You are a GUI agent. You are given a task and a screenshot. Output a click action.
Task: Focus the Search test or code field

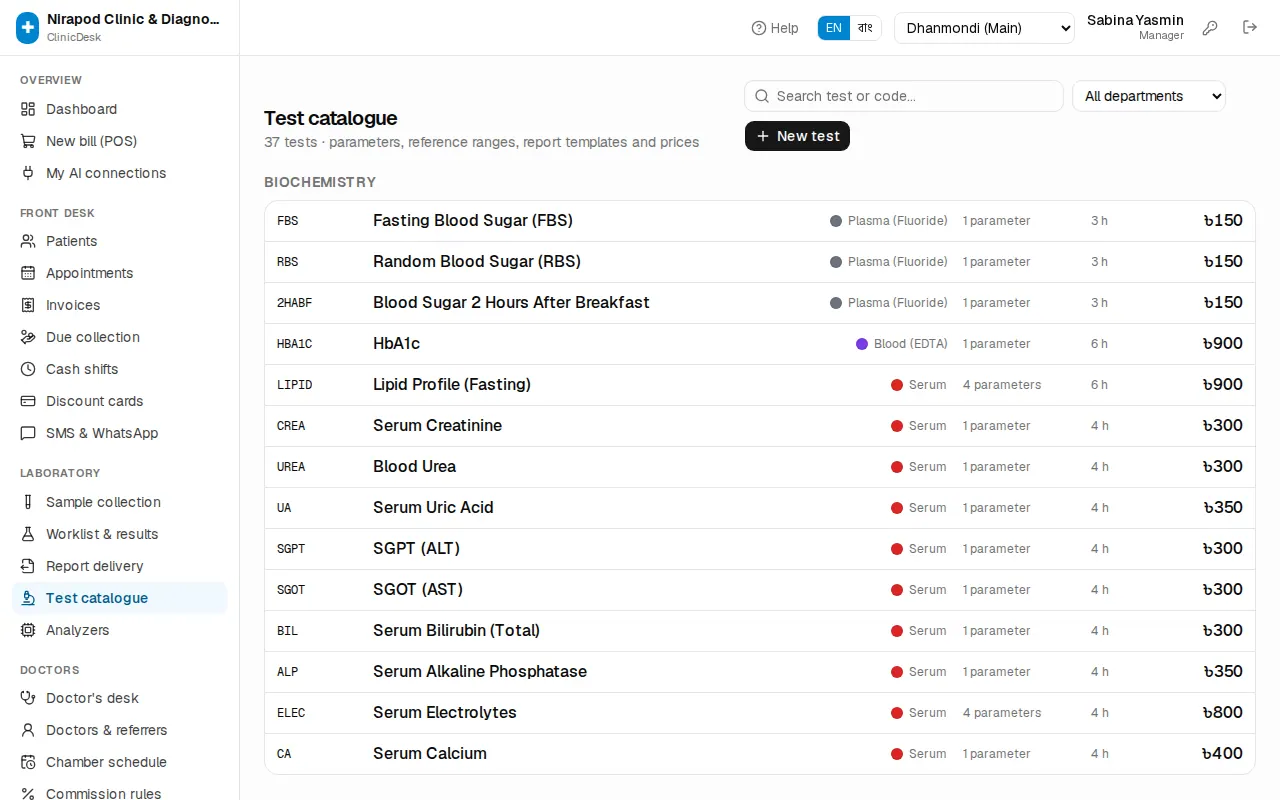[x=904, y=96]
